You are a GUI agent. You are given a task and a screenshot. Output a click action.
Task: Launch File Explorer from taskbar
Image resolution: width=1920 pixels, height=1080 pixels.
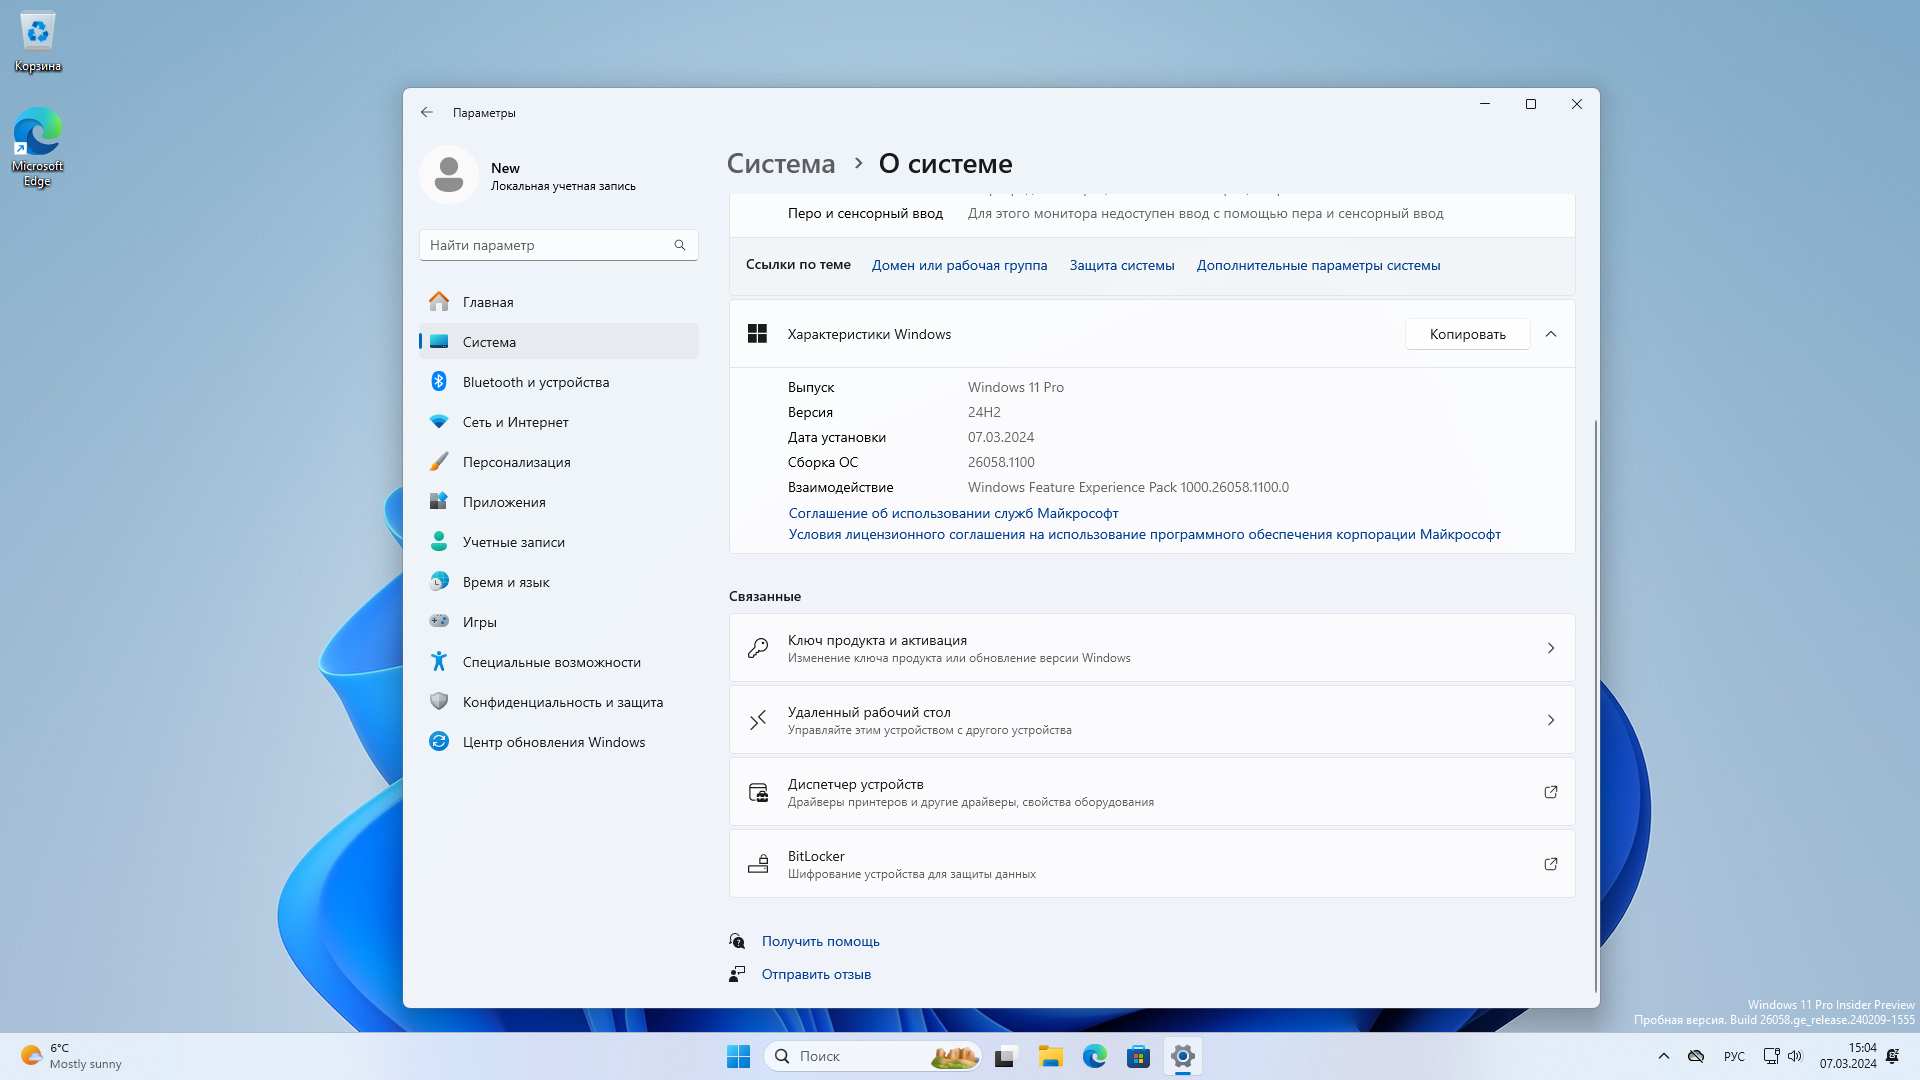point(1050,1056)
